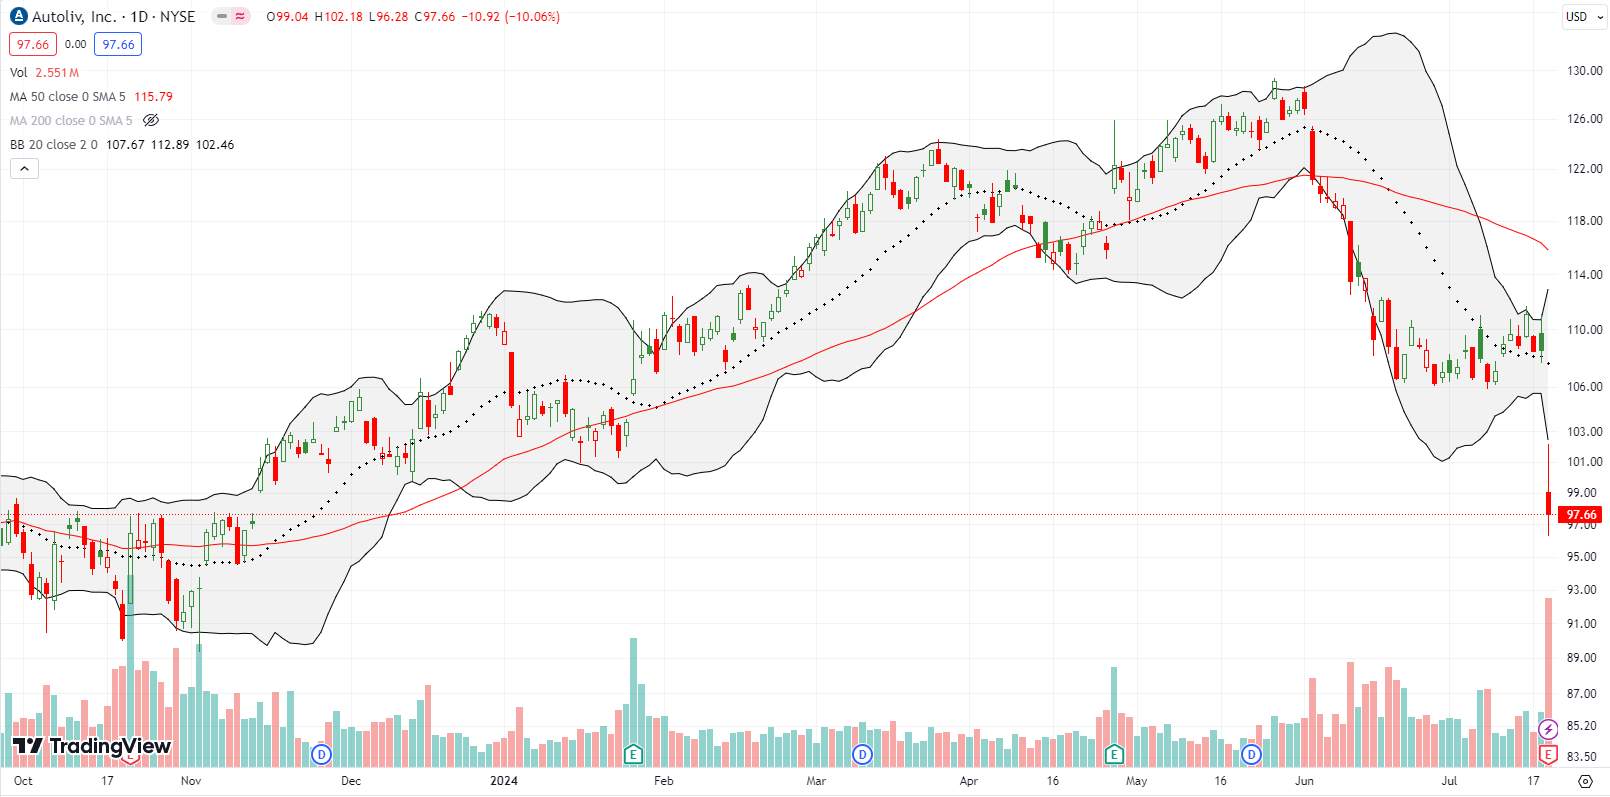The image size is (1610, 797).
Task: Click the 85.20 price axis label
Action: pos(1581,726)
